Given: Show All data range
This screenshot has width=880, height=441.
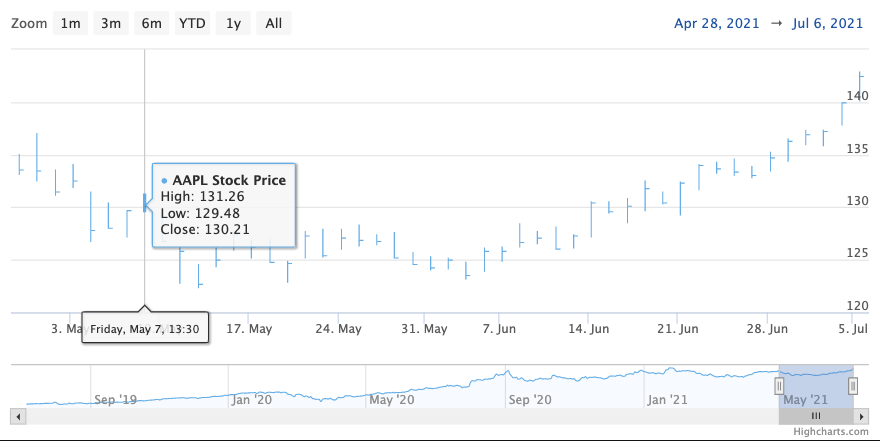Looking at the screenshot, I should [x=273, y=23].
